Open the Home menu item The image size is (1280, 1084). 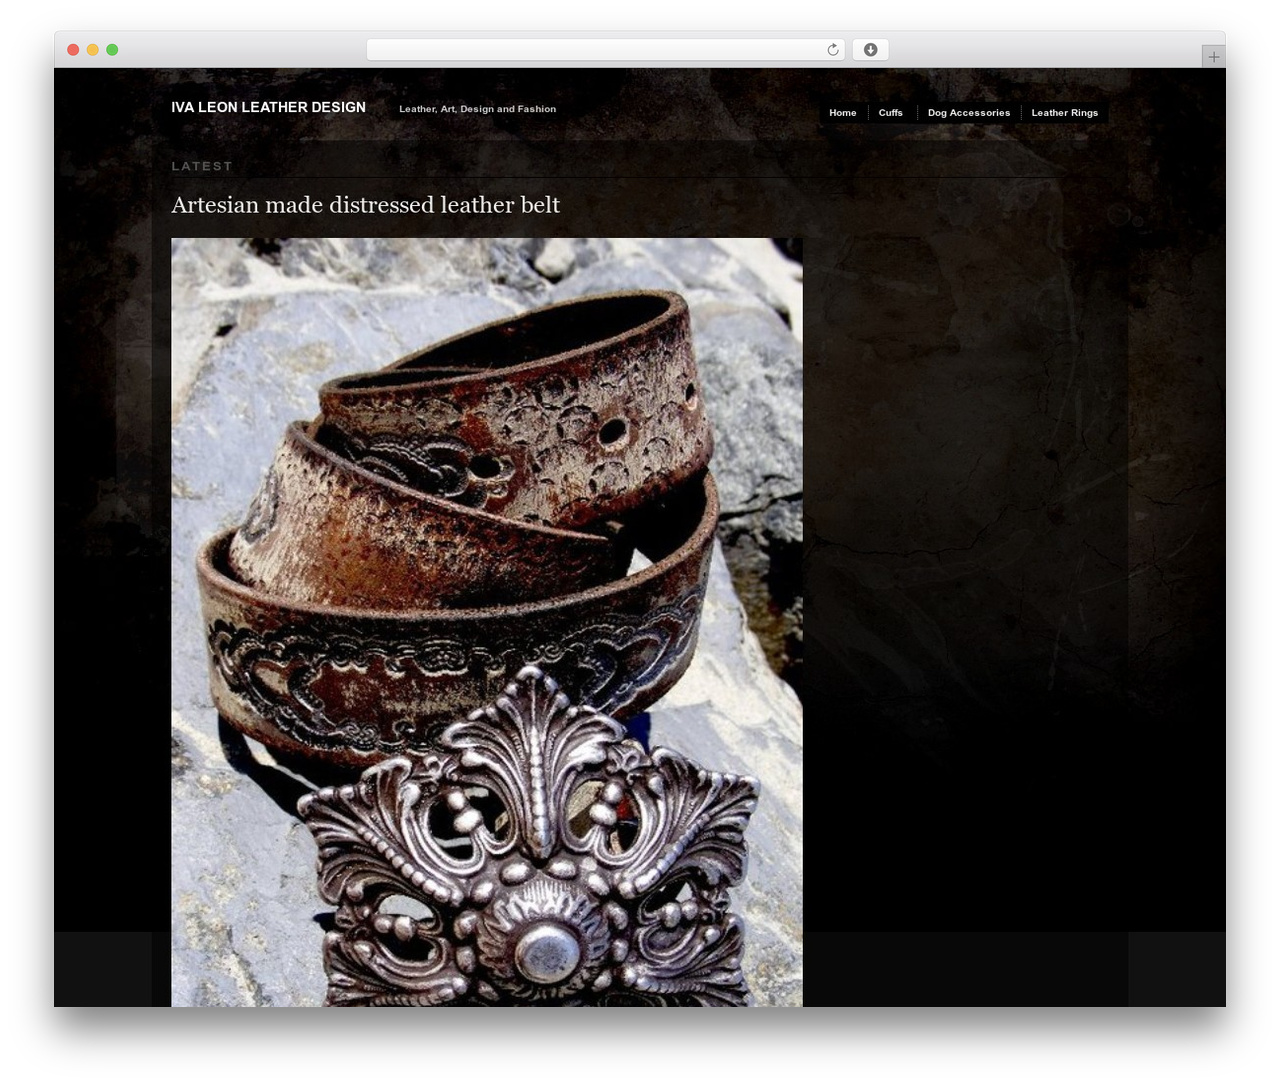pyautogui.click(x=842, y=113)
